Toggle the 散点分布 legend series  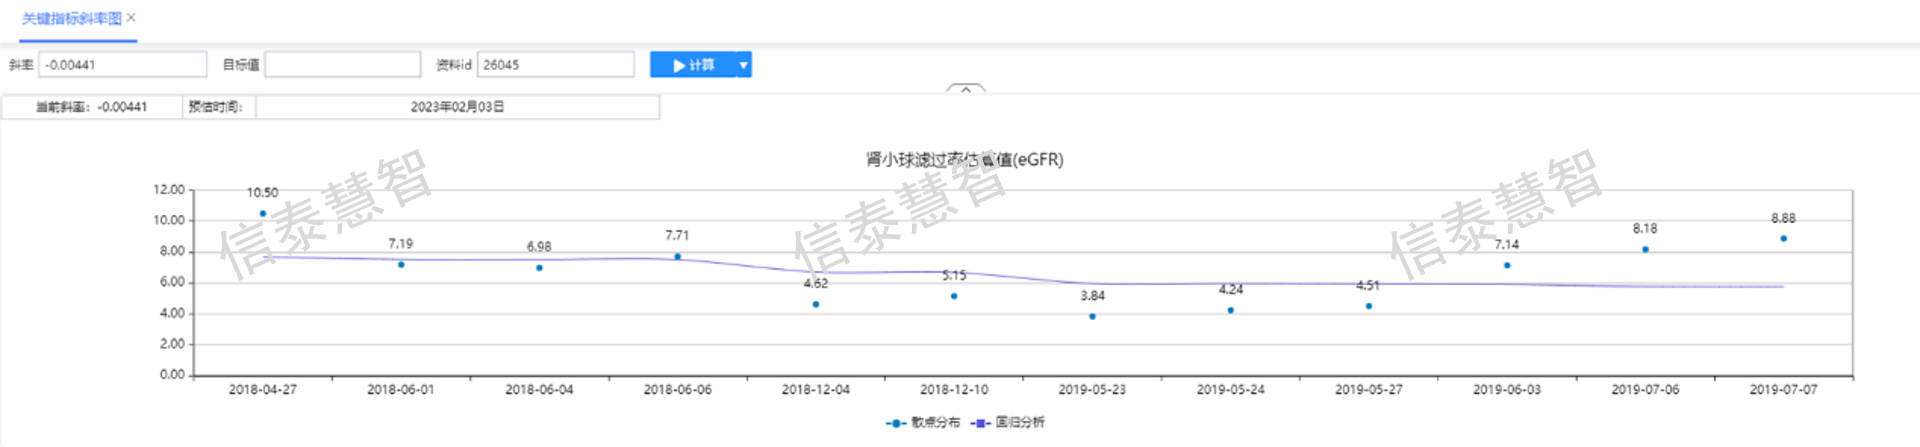923,423
